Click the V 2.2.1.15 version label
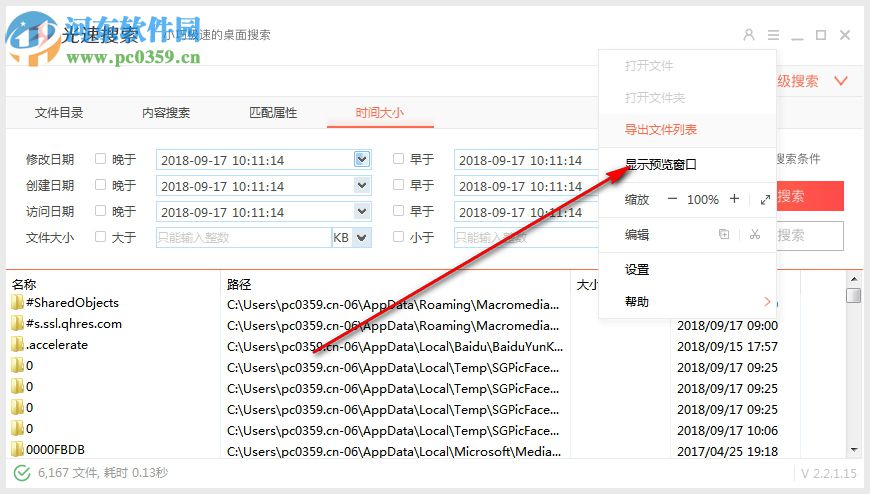The image size is (870, 494). pyautogui.click(x=829, y=473)
